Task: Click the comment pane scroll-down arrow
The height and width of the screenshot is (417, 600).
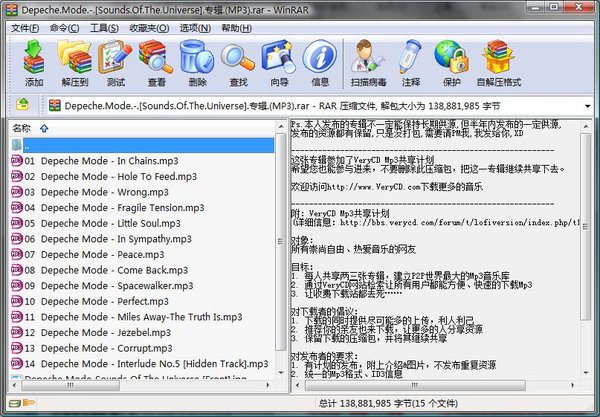Action: pos(585,372)
